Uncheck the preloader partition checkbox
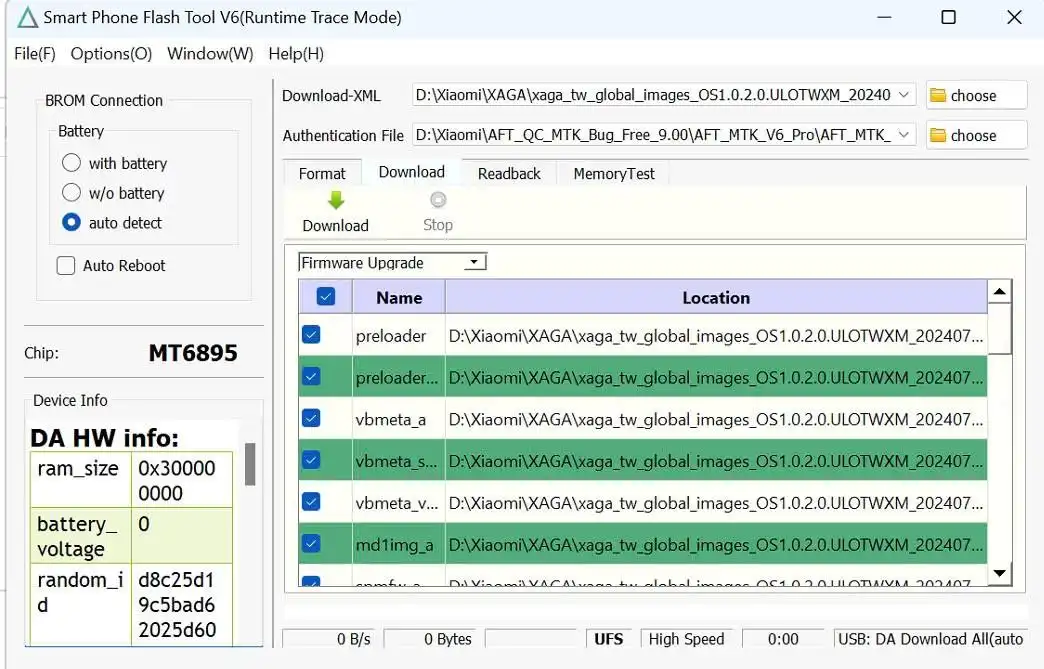Viewport: 1044px width, 669px height. (311, 335)
